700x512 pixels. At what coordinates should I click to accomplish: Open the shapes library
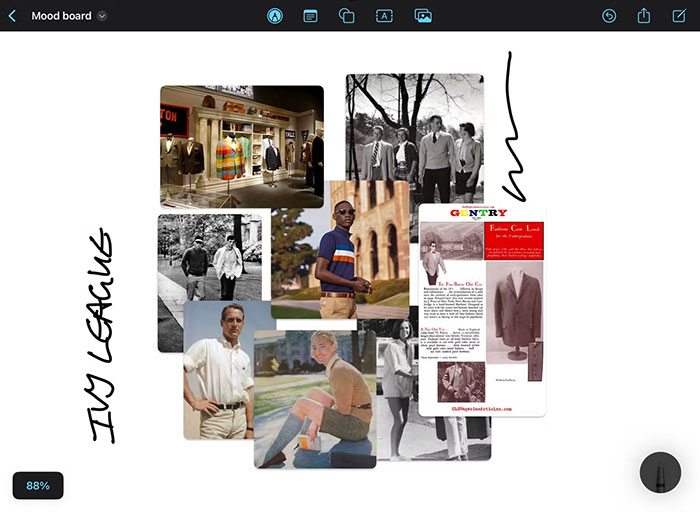click(347, 16)
